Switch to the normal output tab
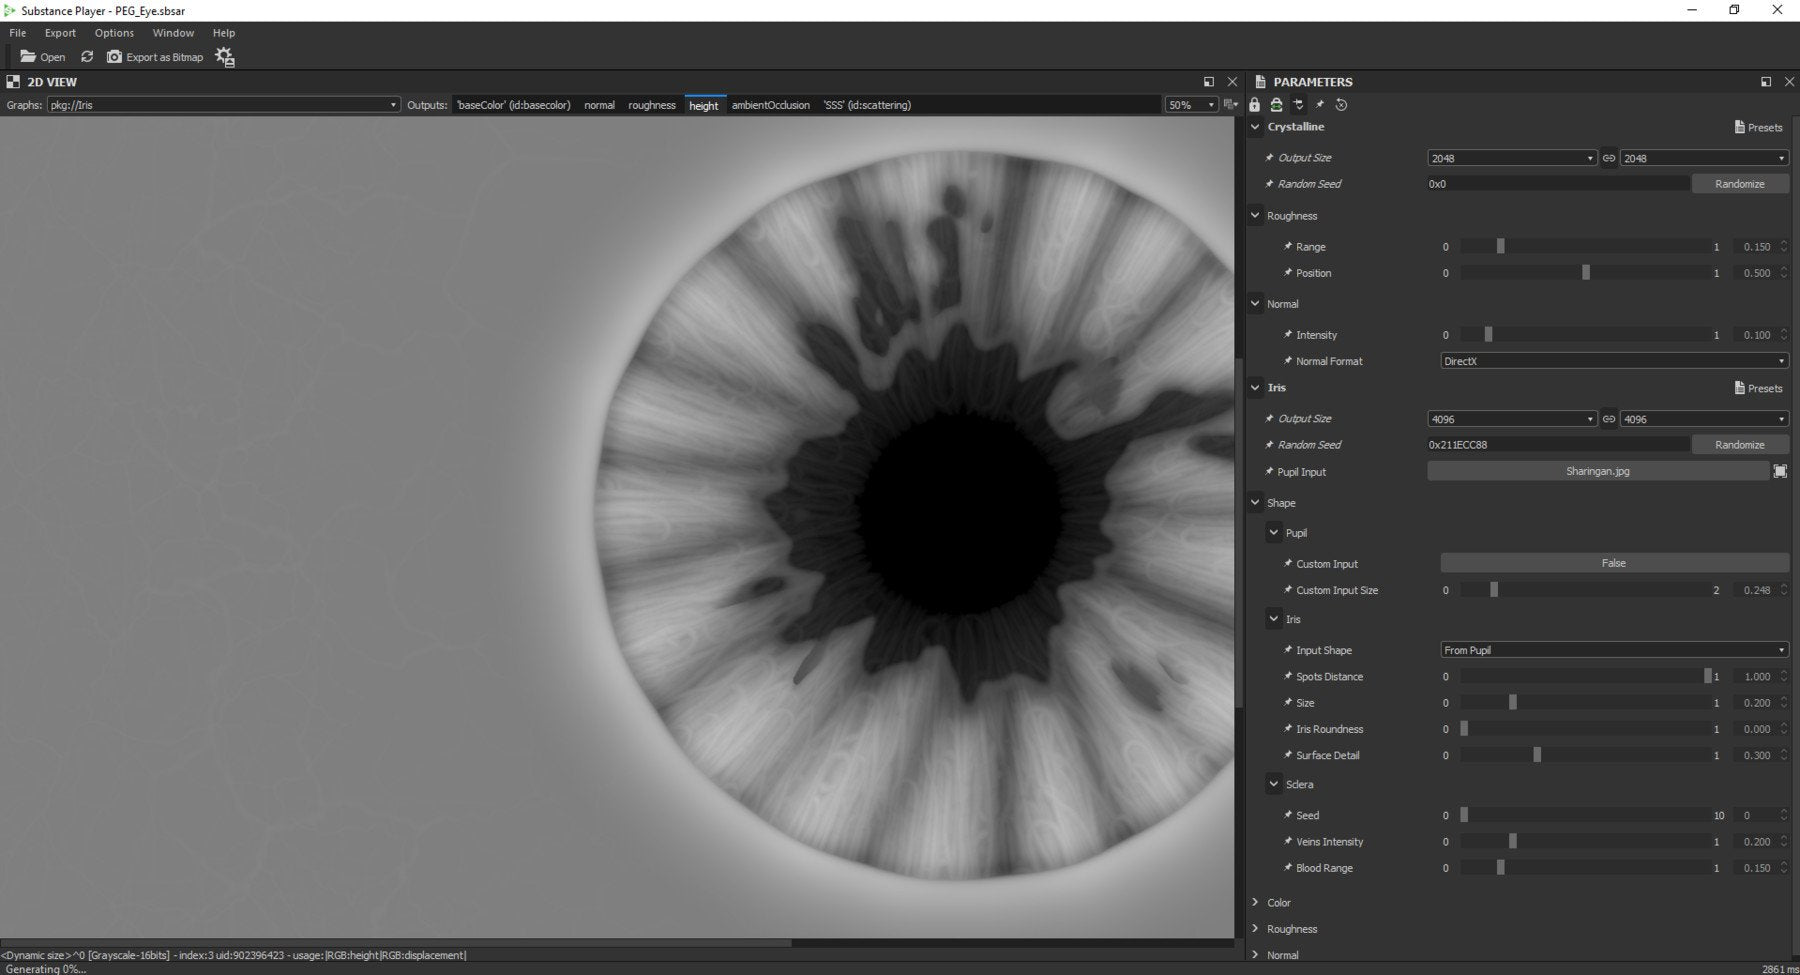Screen dimensions: 1800x975 click(x=599, y=105)
